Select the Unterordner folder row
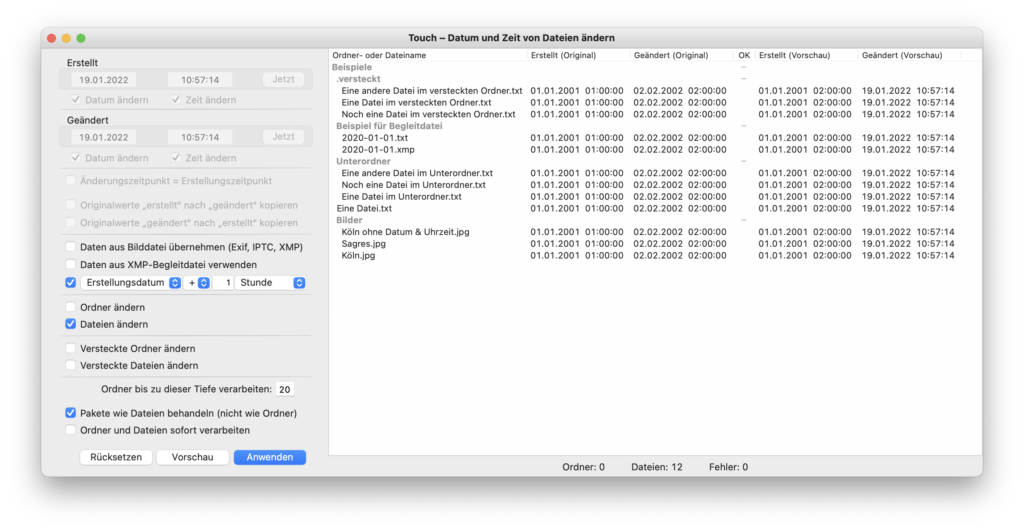The width and height of the screenshot is (1024, 531). tap(656, 161)
